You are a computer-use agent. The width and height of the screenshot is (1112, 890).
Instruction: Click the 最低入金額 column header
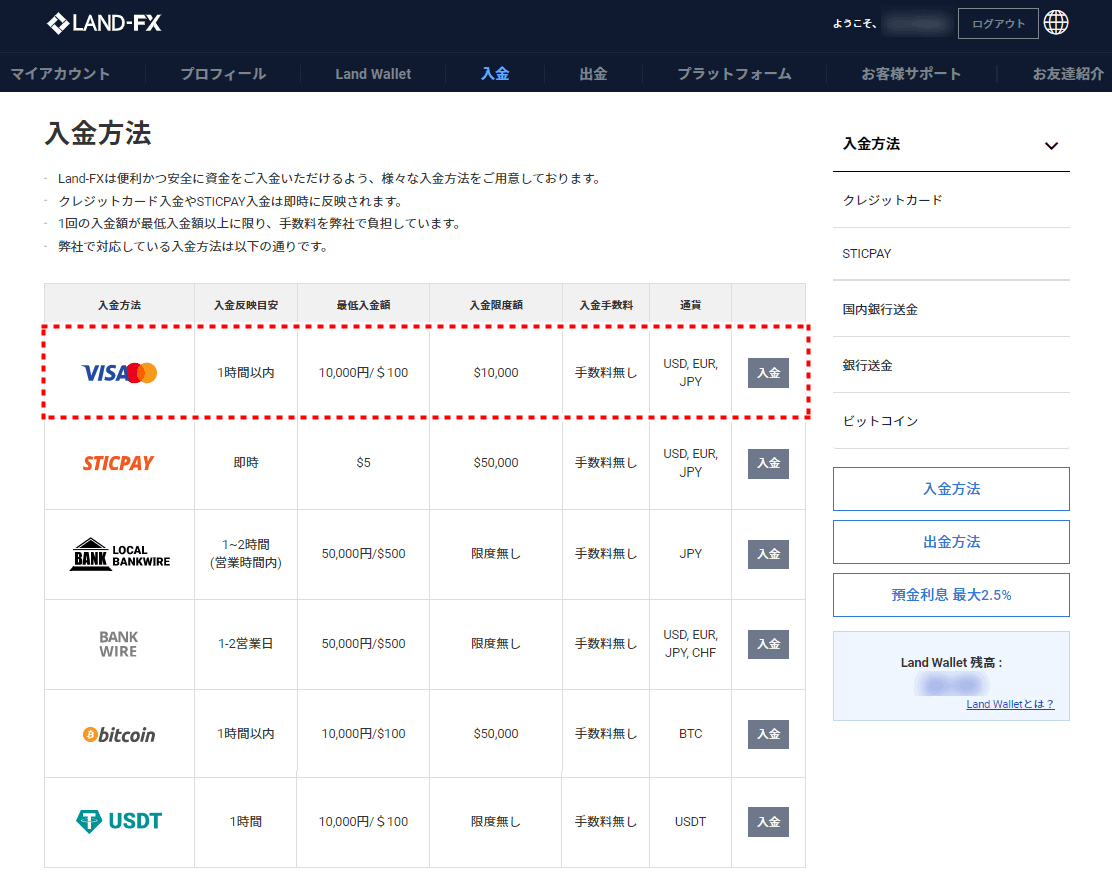363,305
